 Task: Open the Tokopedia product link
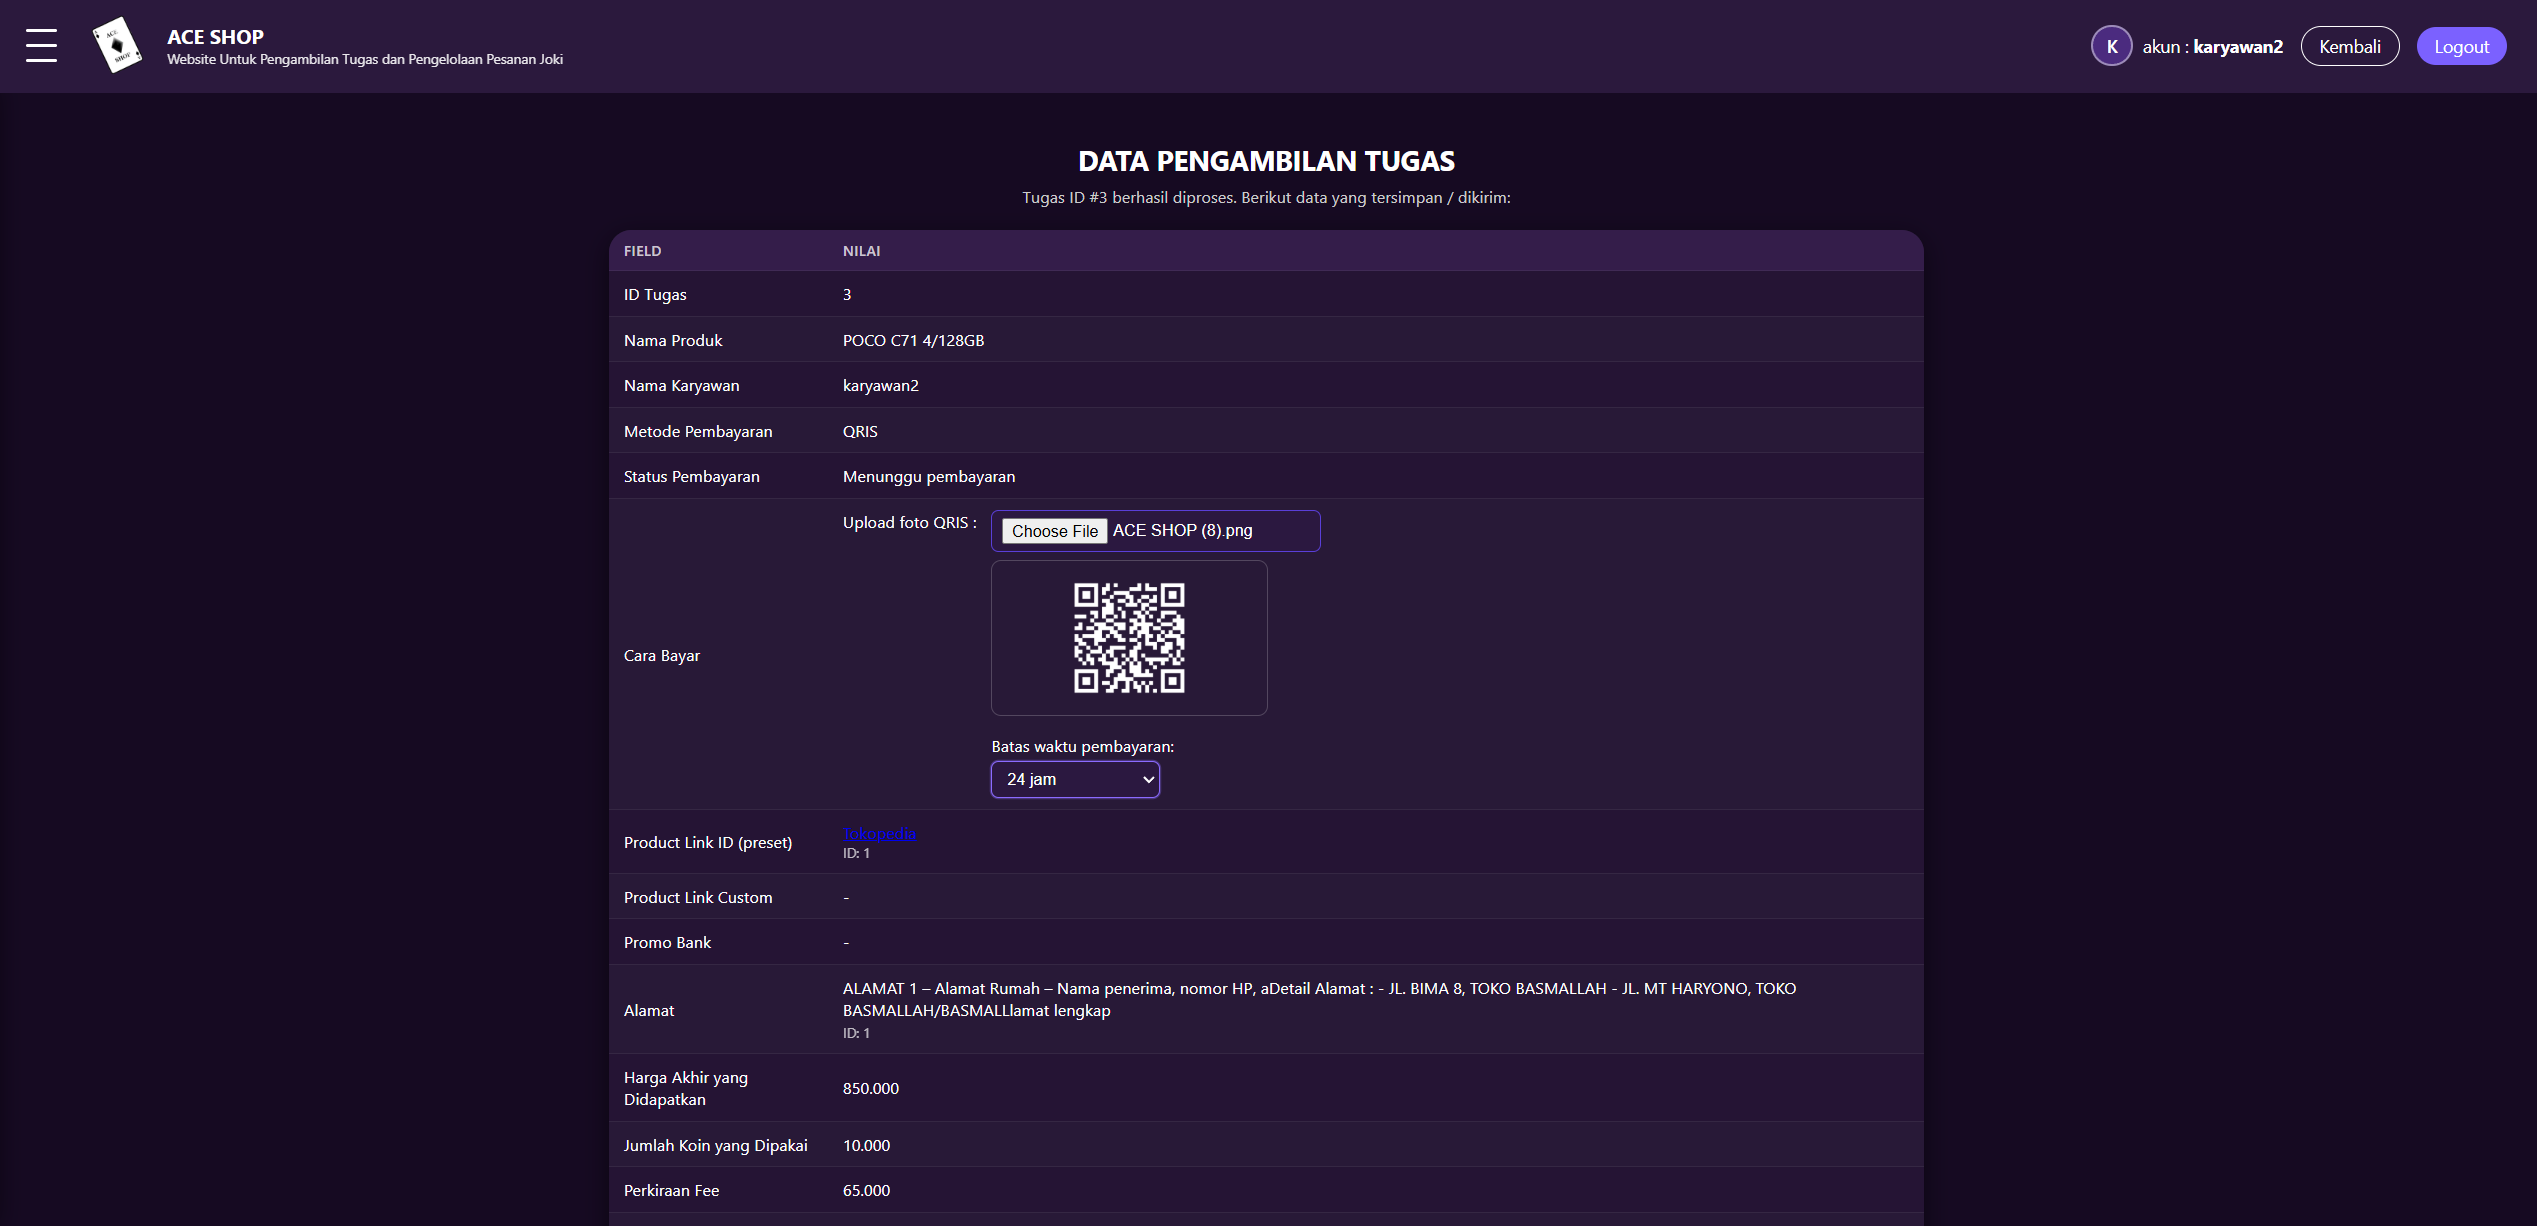pos(879,833)
